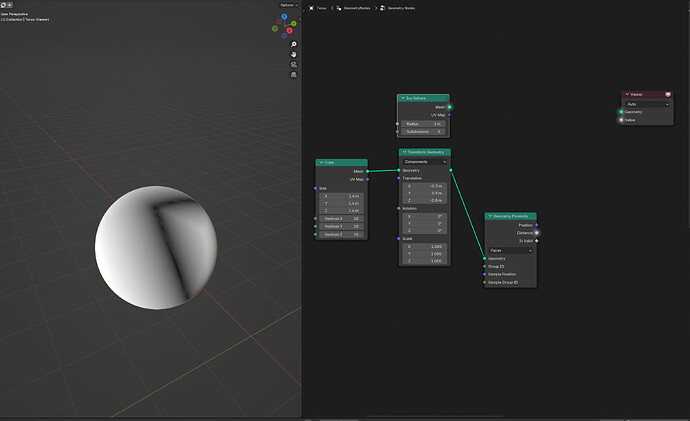Viewport: 690px width, 421px height.
Task: Click the Translation Y field in Transform Geometry
Action: tap(425, 193)
